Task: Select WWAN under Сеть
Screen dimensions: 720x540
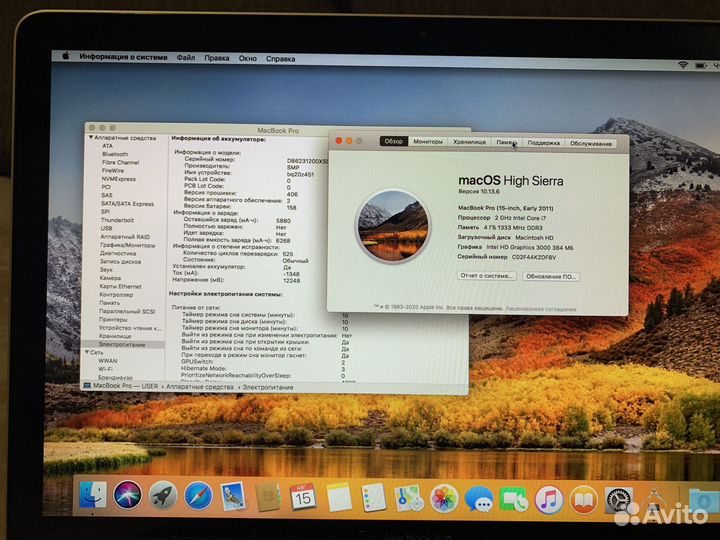Action: click(x=107, y=360)
